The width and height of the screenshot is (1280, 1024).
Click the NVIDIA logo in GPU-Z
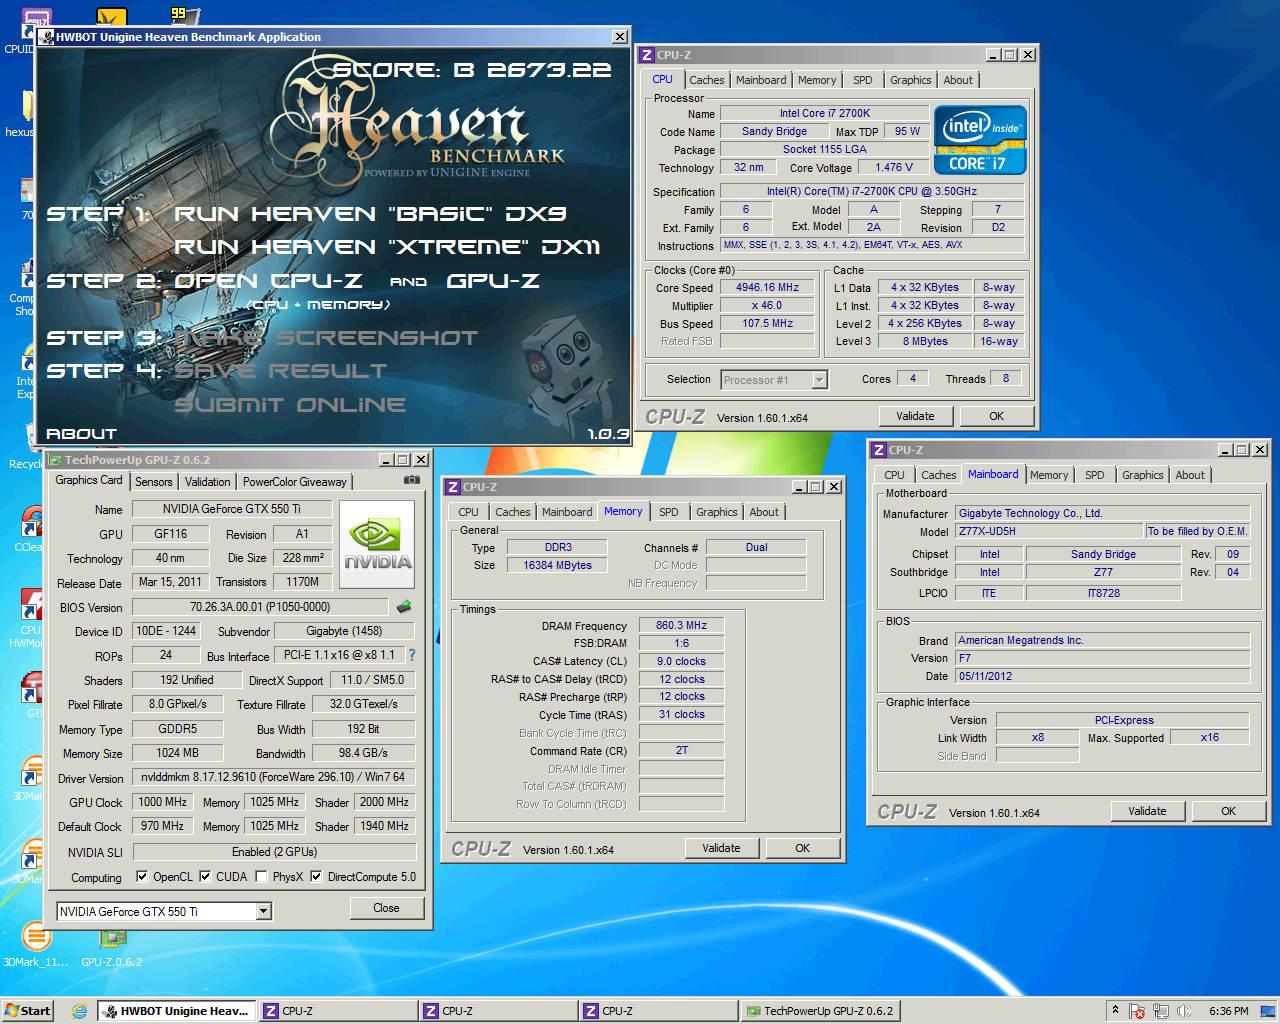pos(378,546)
